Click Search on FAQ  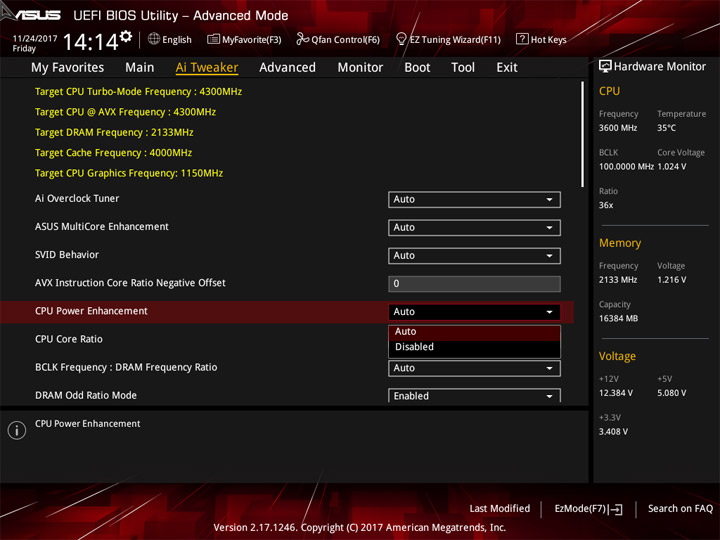point(680,509)
